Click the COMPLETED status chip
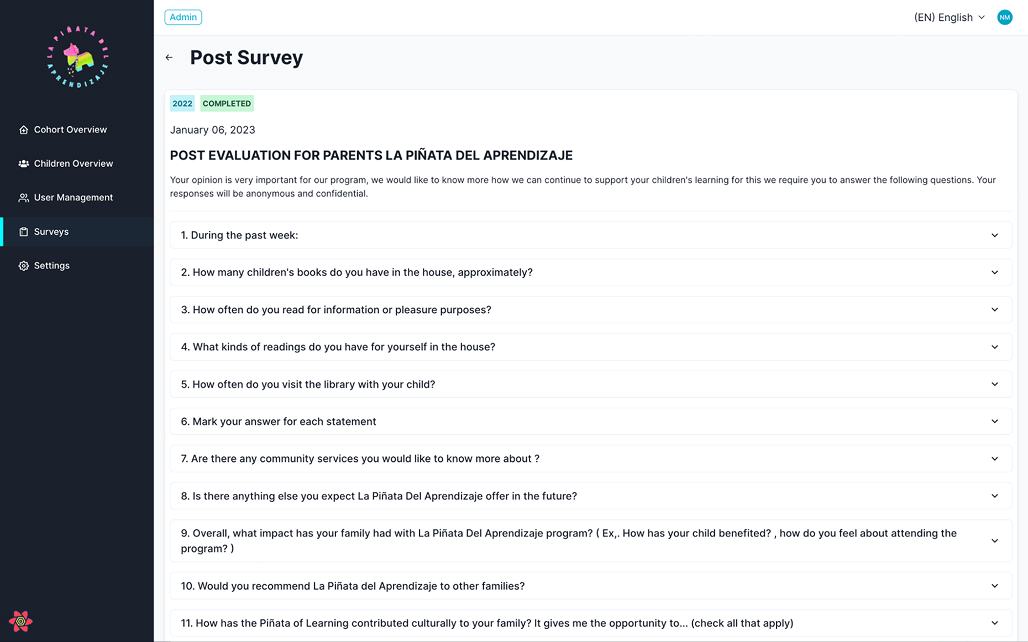 click(x=226, y=103)
